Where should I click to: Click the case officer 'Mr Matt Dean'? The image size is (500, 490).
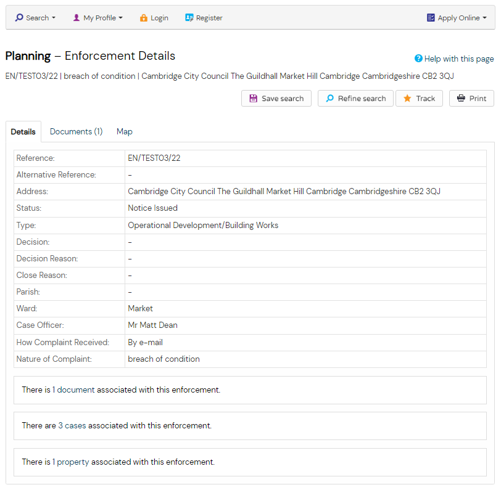[153, 325]
